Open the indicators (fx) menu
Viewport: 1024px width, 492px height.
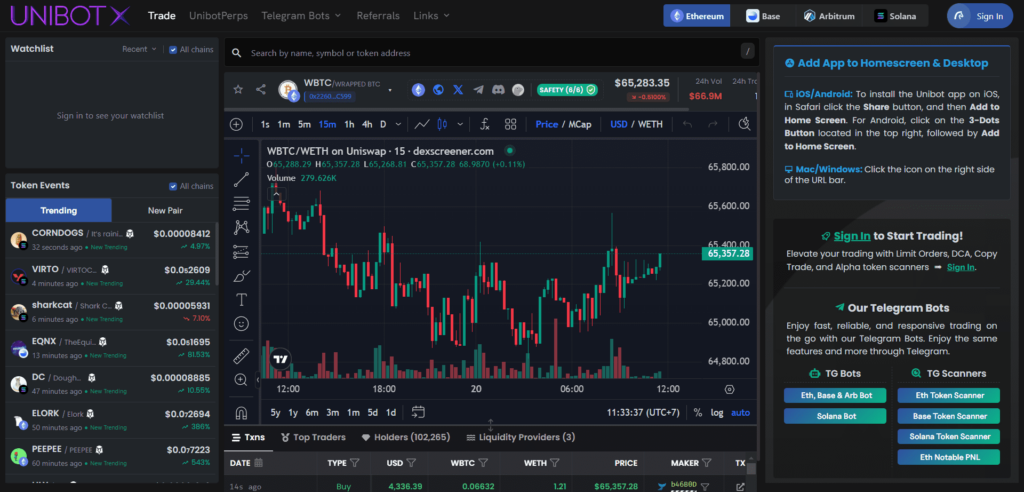(x=485, y=124)
